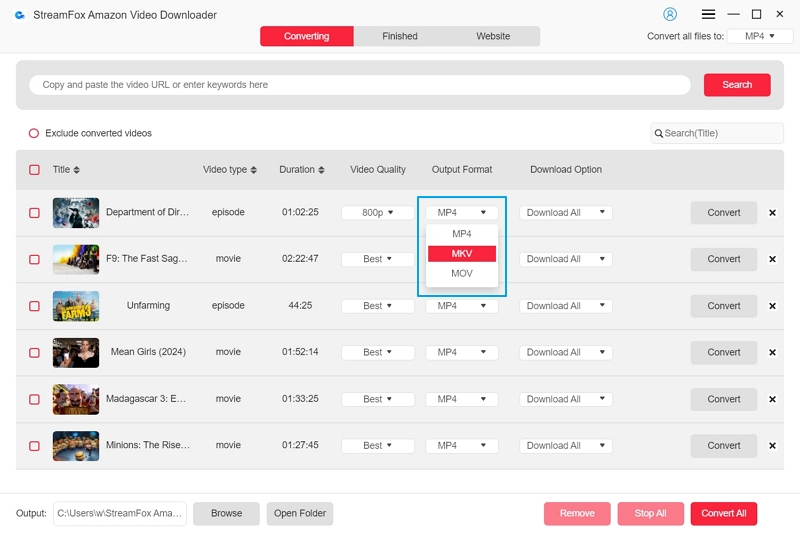This screenshot has width=800, height=533.
Task: Open Download All dropdown for Minions row
Action: [566, 446]
